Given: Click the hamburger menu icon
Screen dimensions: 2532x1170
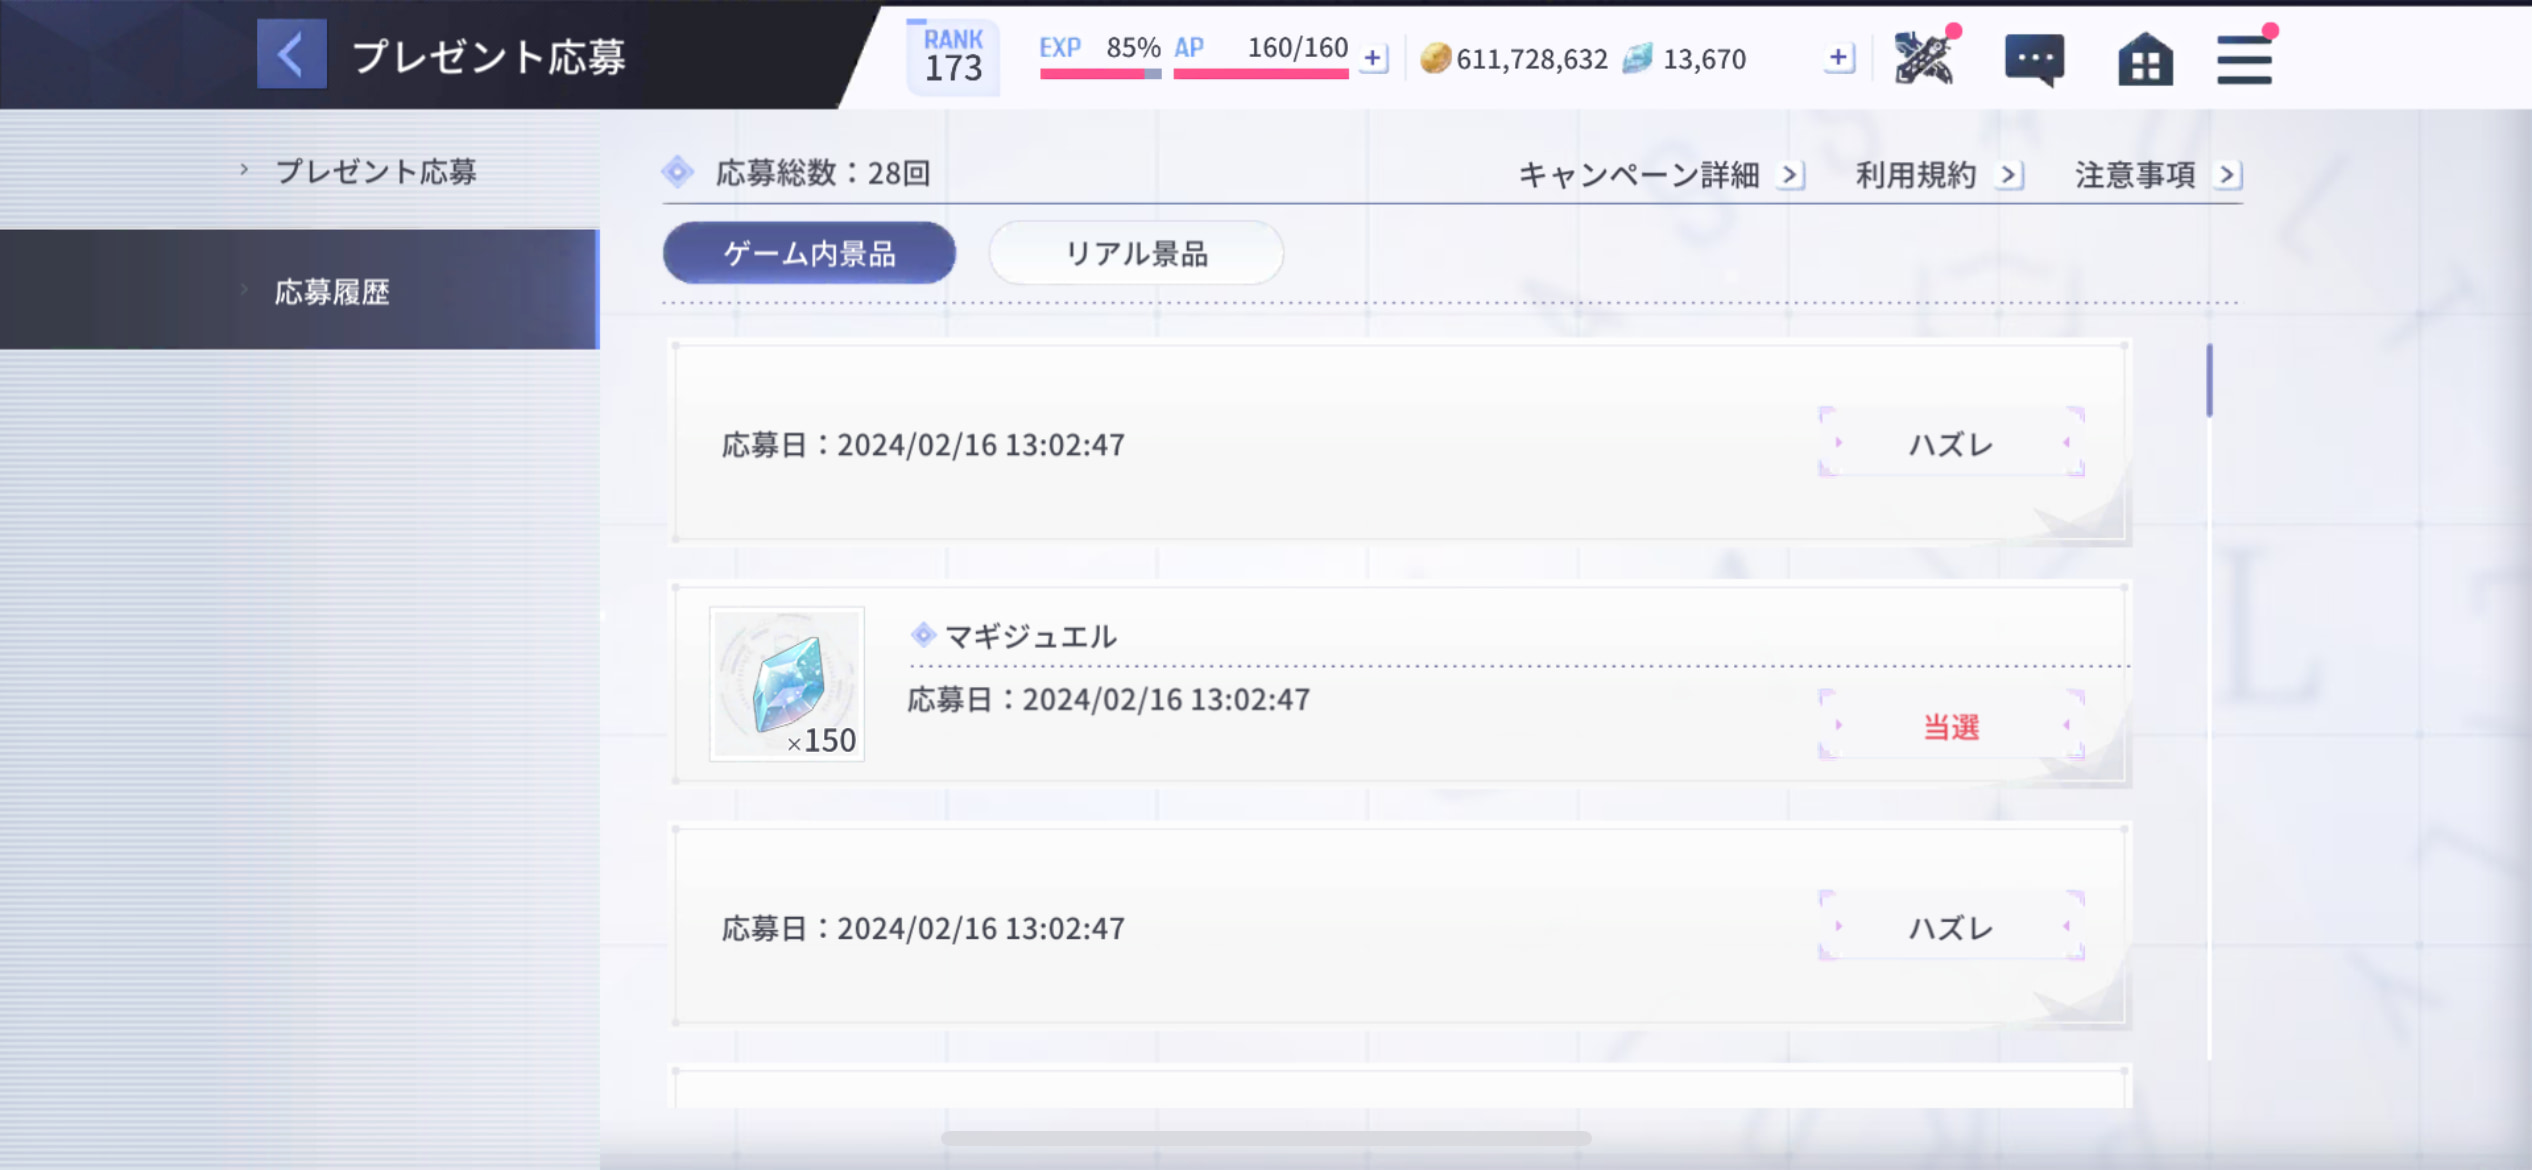Looking at the screenshot, I should coord(2248,58).
